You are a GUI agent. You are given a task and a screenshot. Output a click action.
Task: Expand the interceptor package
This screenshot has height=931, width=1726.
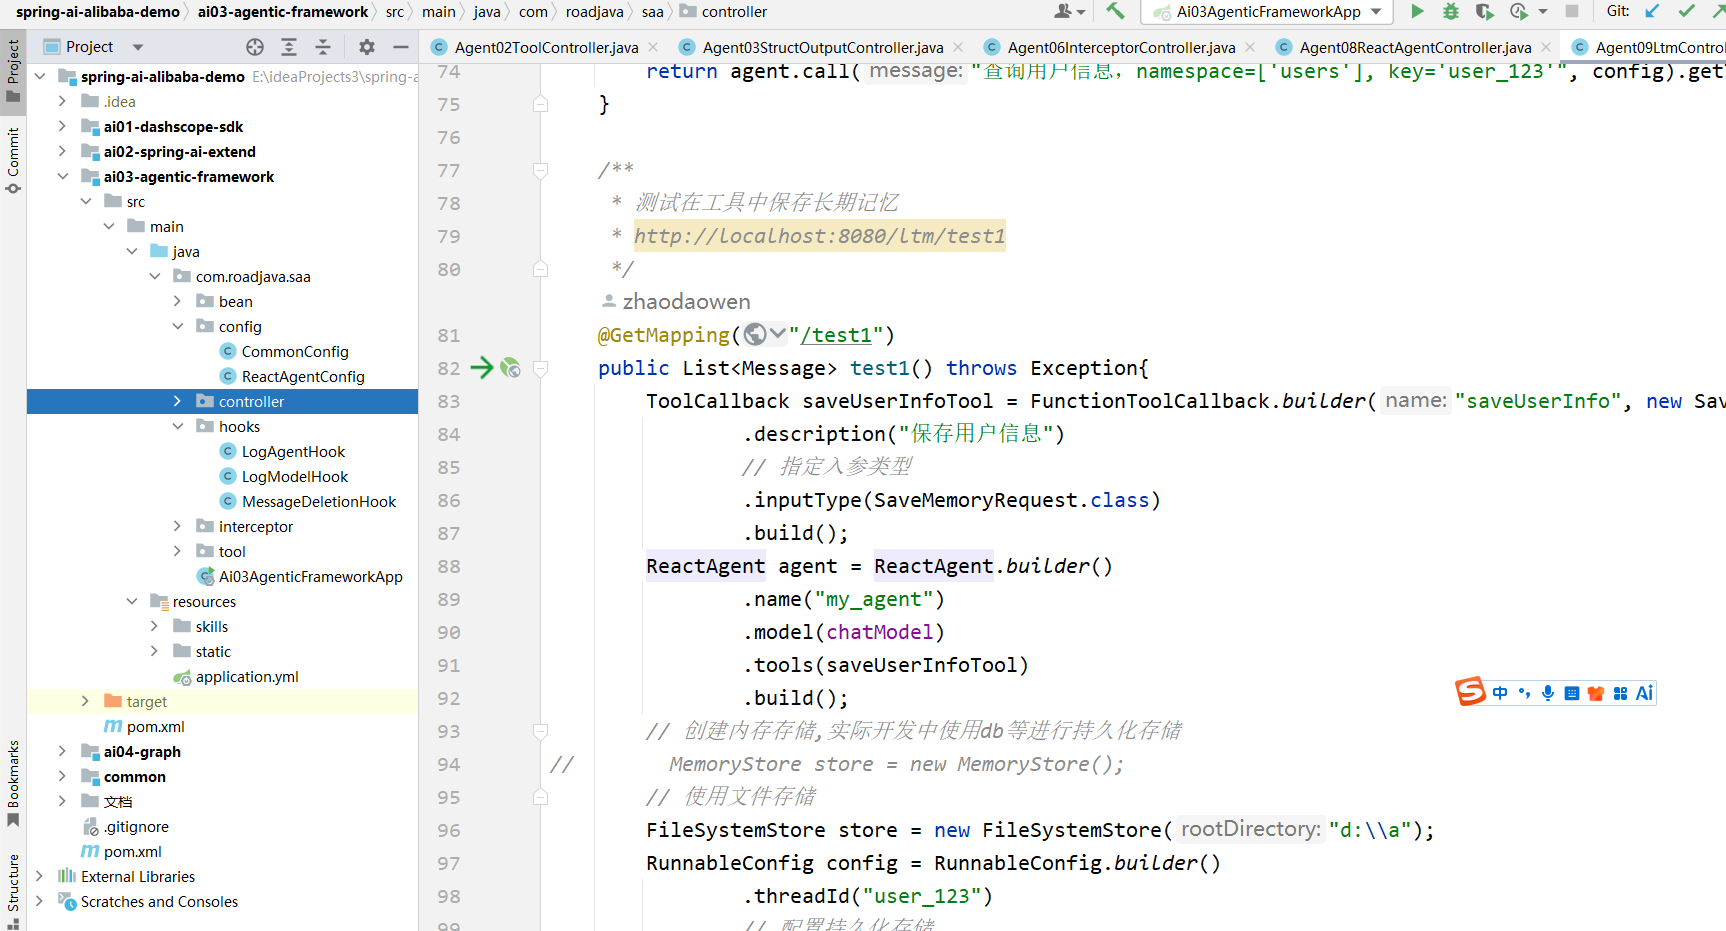(x=177, y=527)
